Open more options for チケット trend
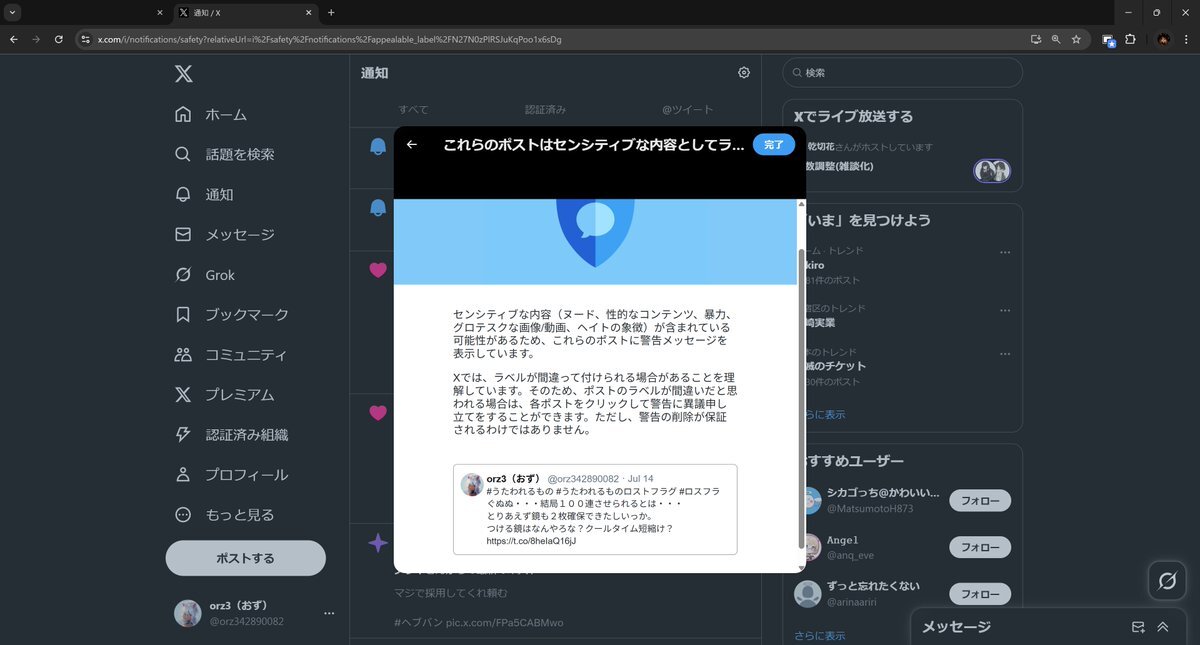Viewport: 1200px width, 645px height. point(1005,353)
